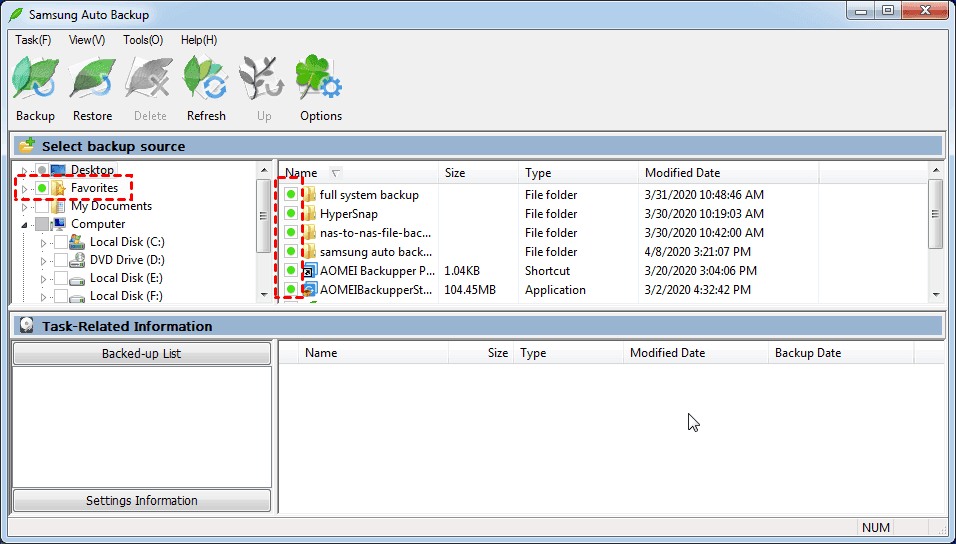The image size is (956, 544).
Task: Uncheck the samsung auto back... checkbox
Action: coord(291,252)
